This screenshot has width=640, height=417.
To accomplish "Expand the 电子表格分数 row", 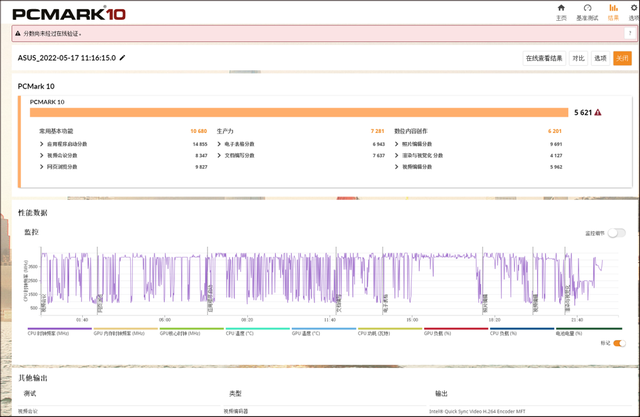I will (221, 144).
